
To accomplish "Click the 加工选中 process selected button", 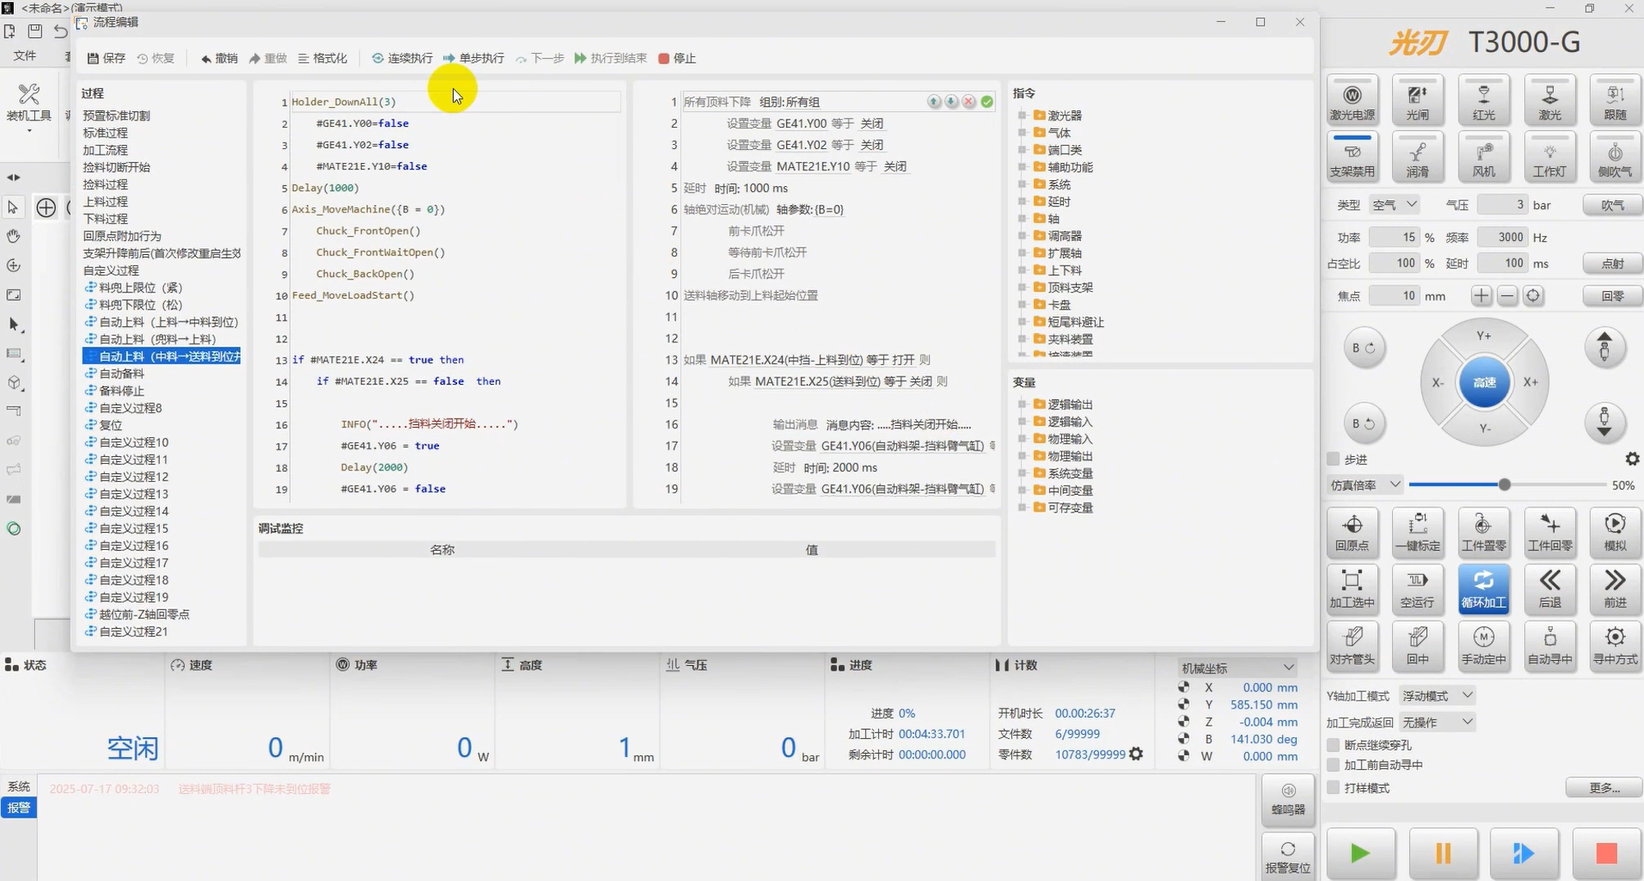I will coord(1352,589).
